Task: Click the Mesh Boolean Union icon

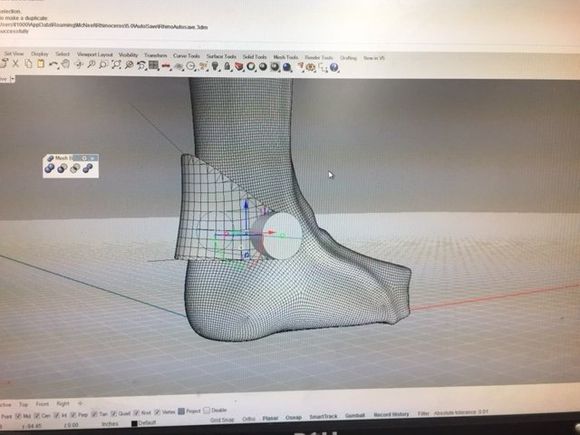Action: 49,169
